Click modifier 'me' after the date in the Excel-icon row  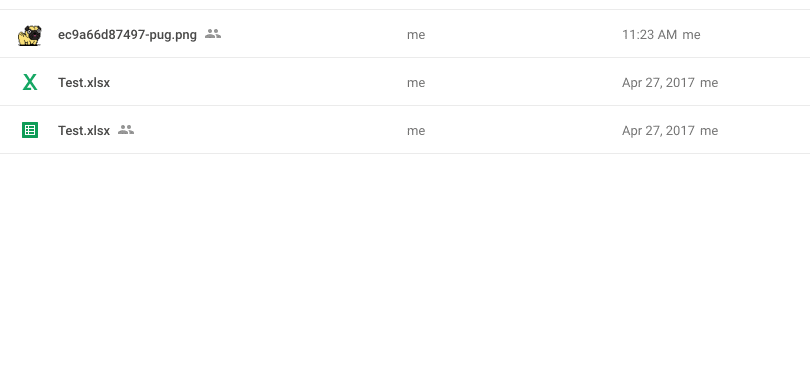[x=709, y=83]
